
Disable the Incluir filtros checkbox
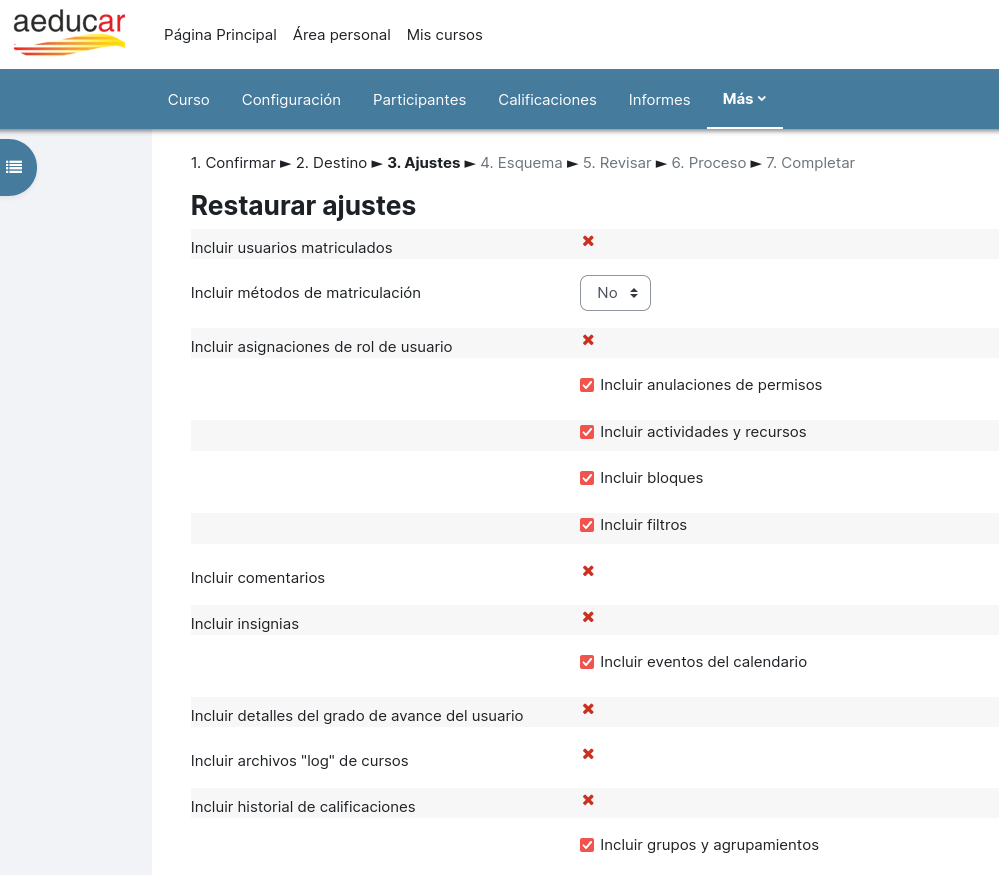coord(587,525)
